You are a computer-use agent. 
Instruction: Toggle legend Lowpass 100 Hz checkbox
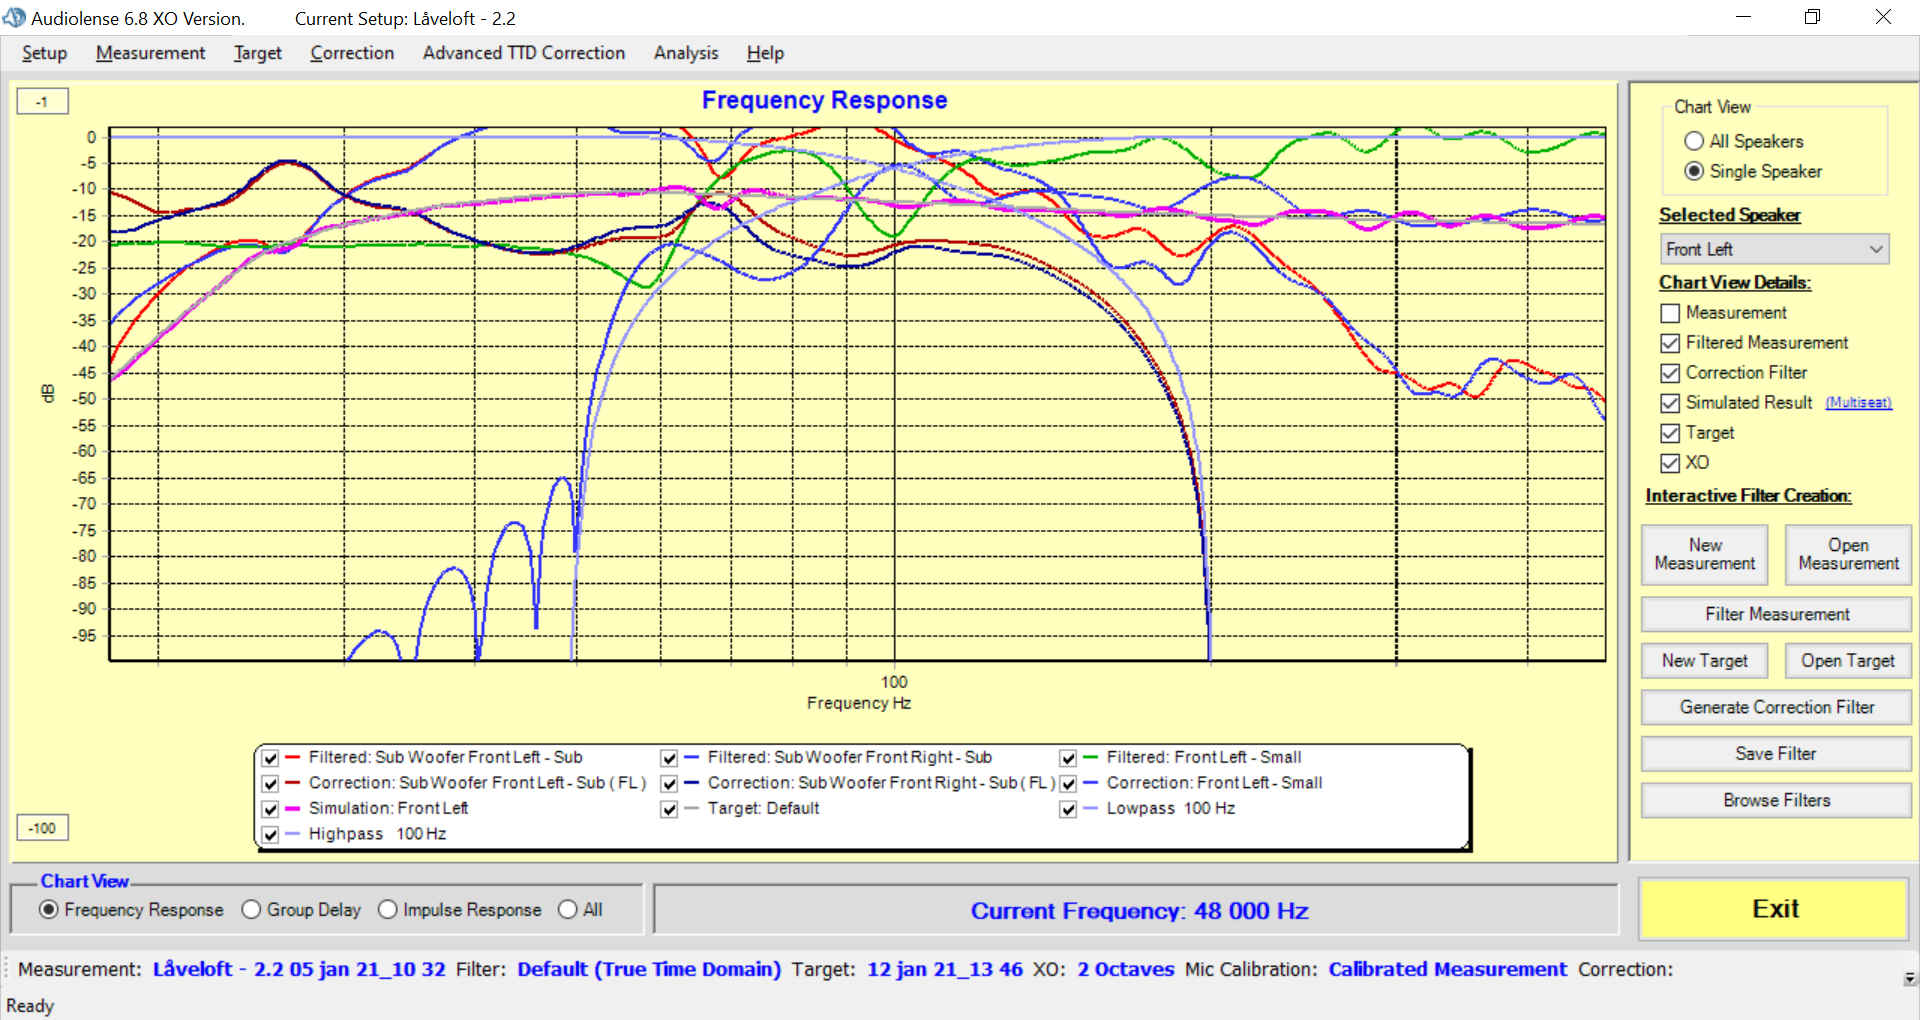(1068, 808)
